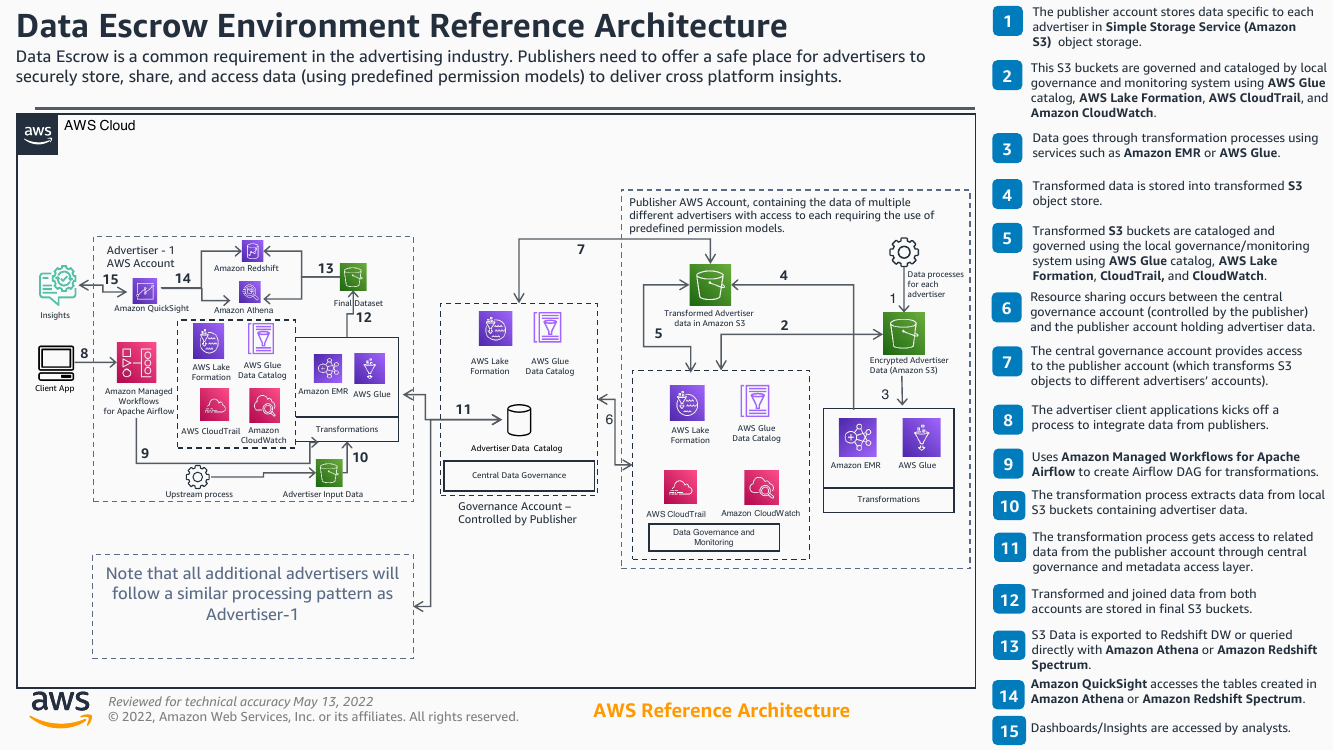Image resolution: width=1334 pixels, height=750 pixels.
Task: Select the Final Dataset S3 bucket icon
Action: [x=354, y=276]
